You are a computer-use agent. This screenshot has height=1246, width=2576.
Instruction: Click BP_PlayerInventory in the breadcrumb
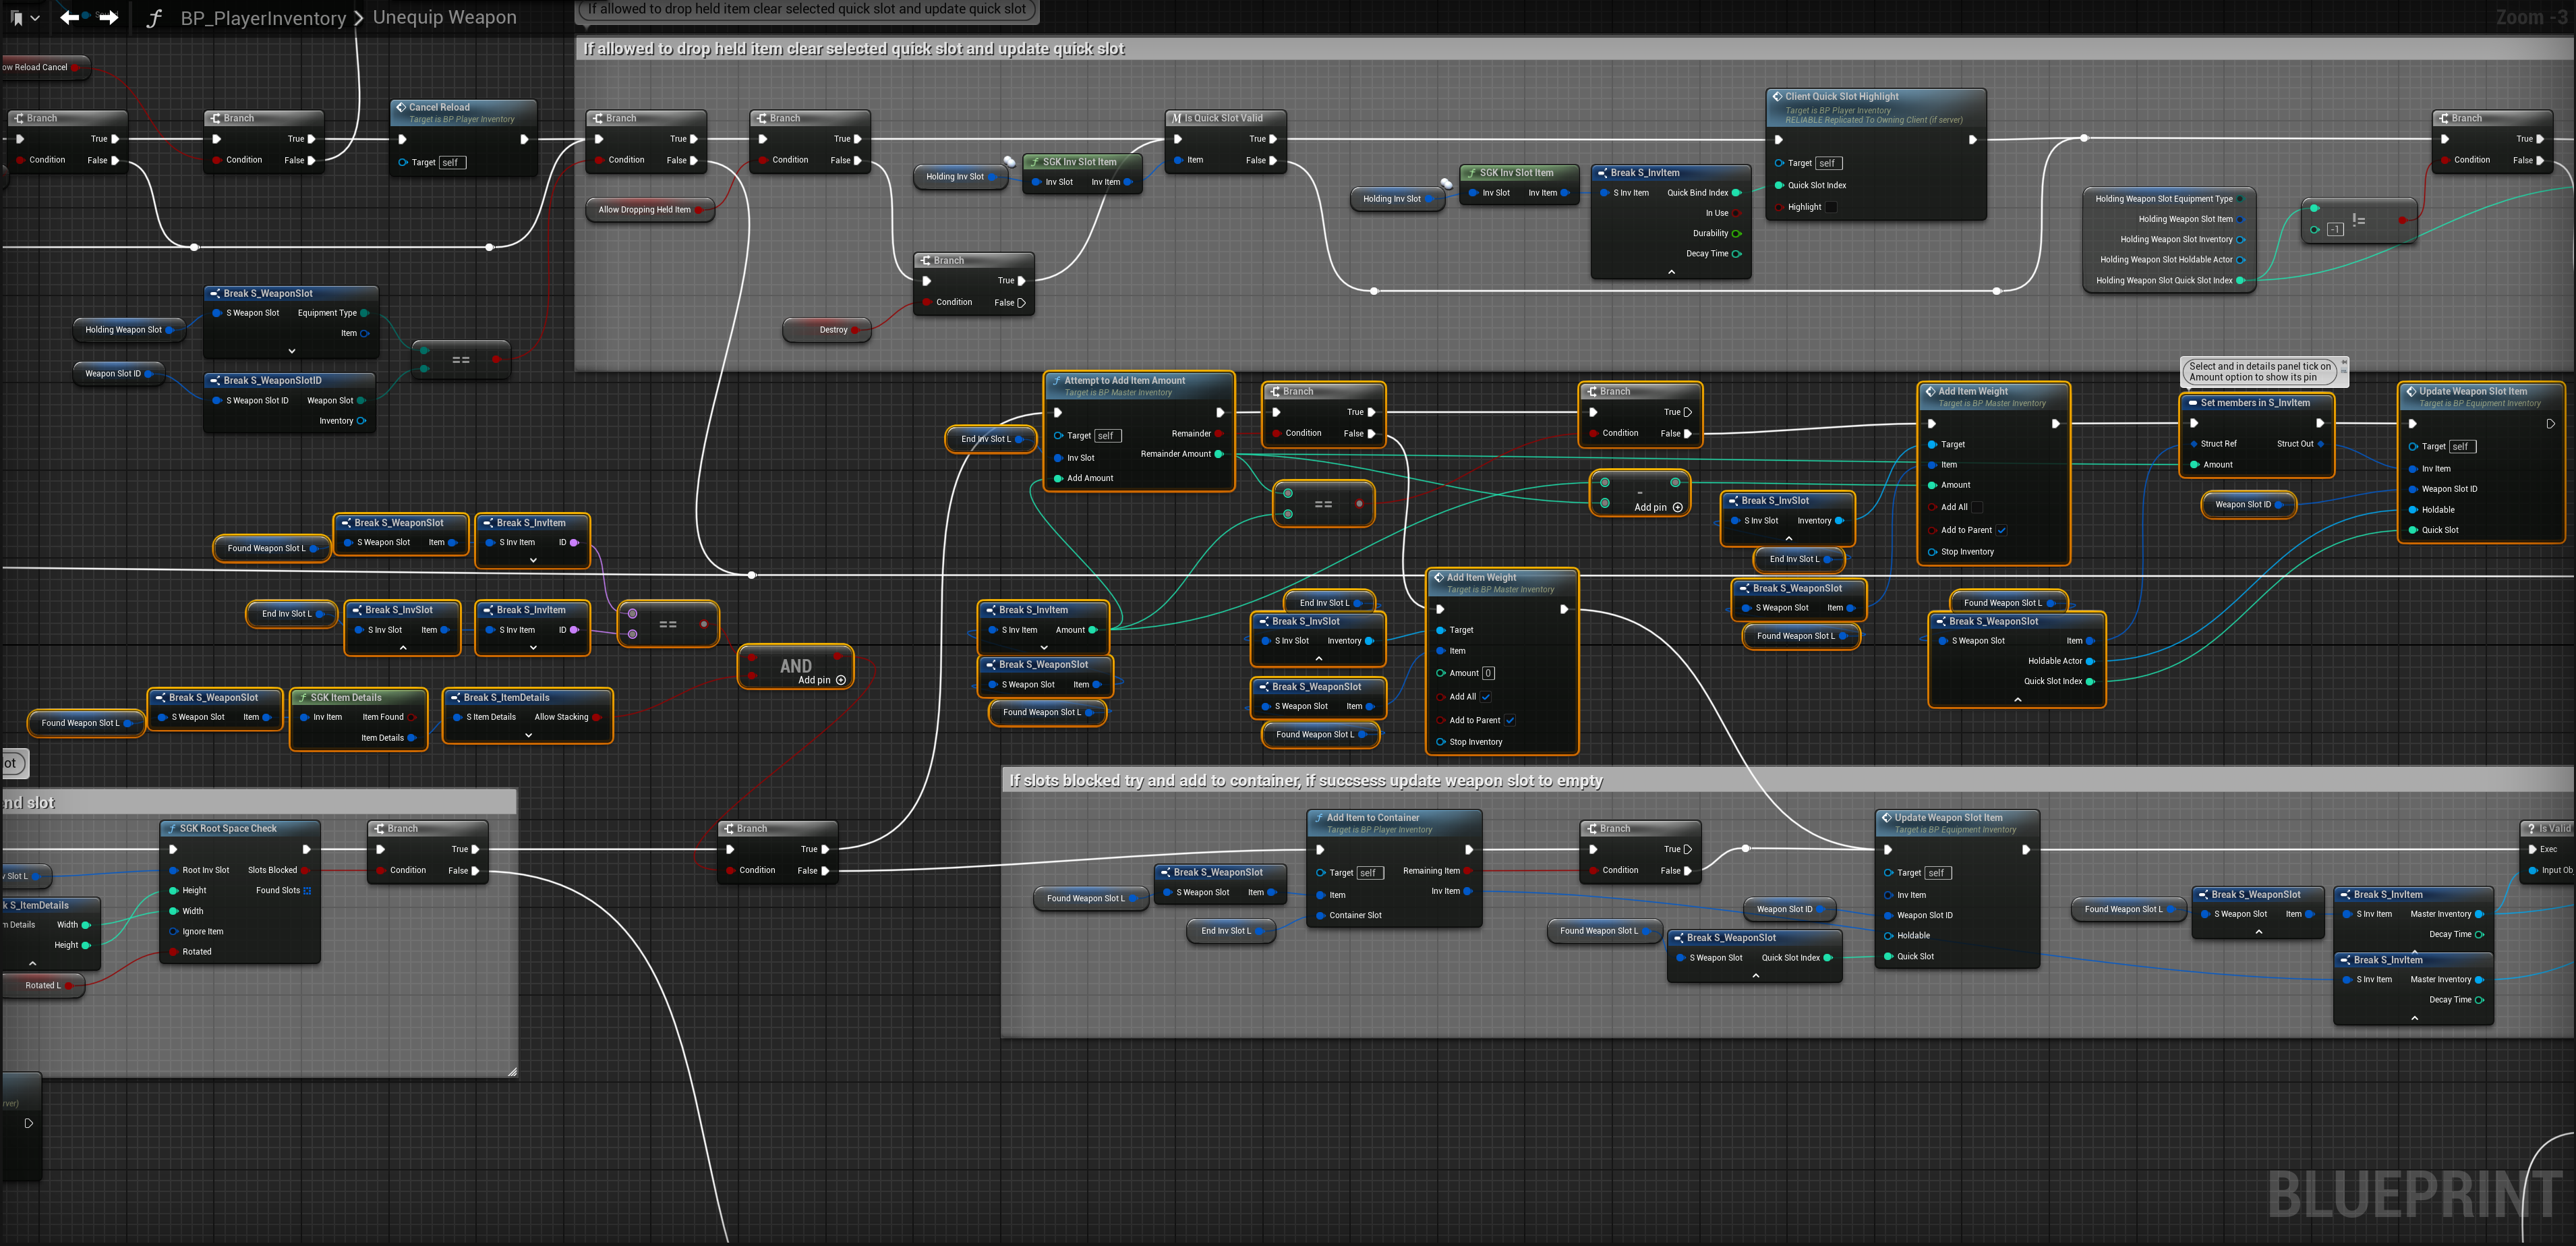pyautogui.click(x=262, y=18)
